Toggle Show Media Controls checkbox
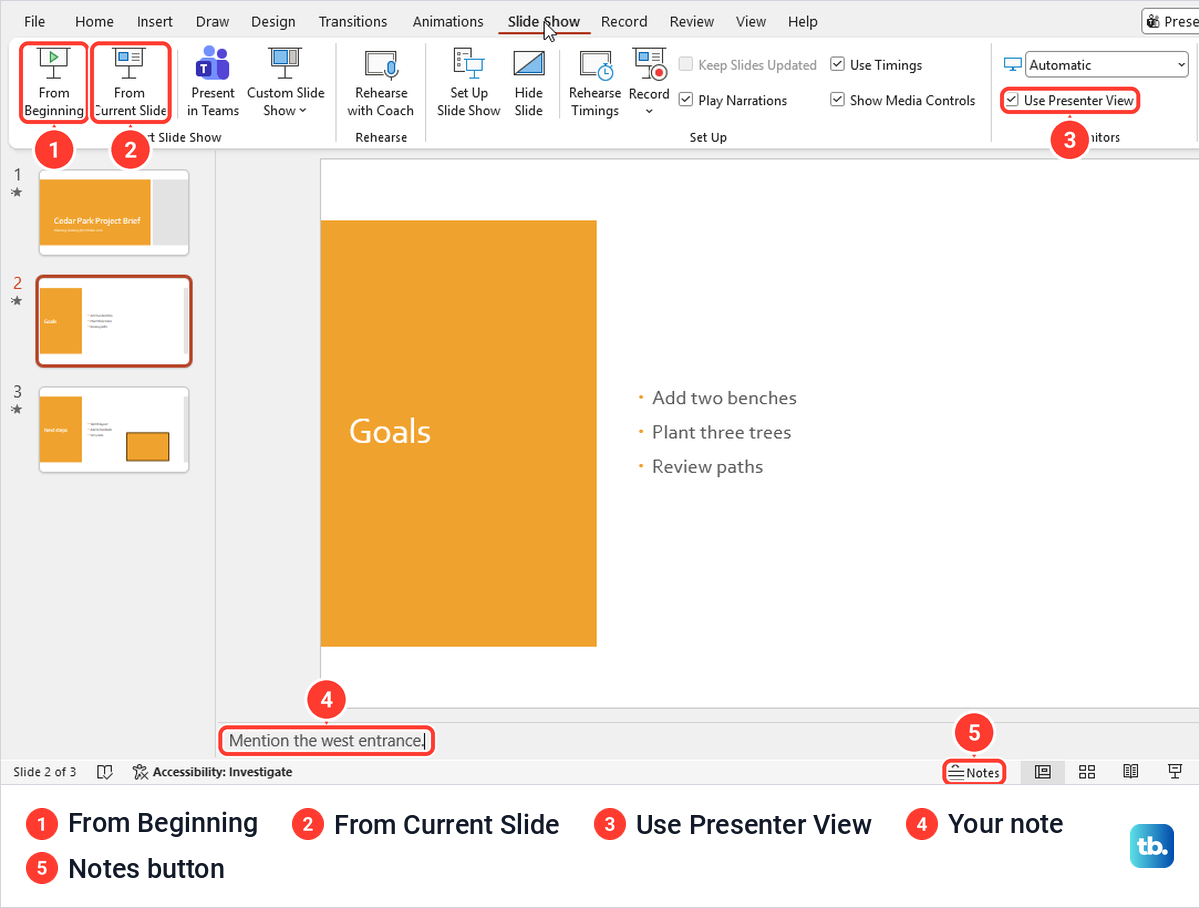Screen dimensions: 1200x908 [838, 100]
